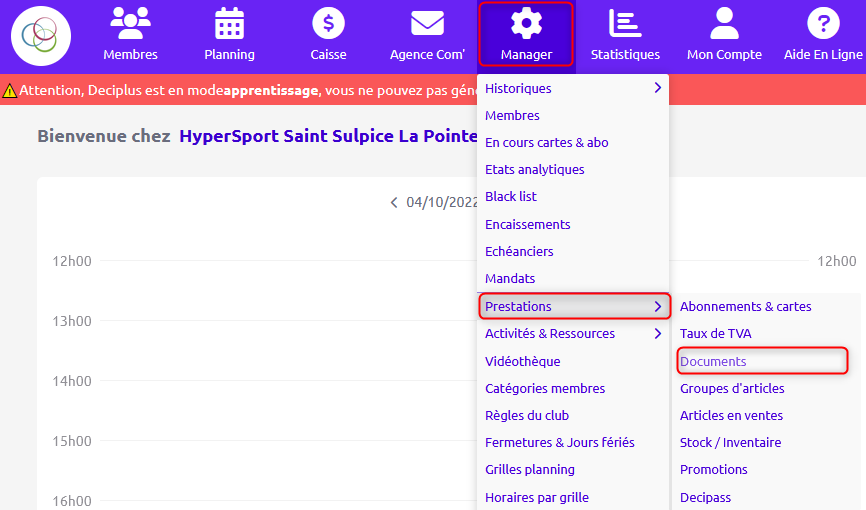Open Promotions submenu item

click(x=714, y=470)
